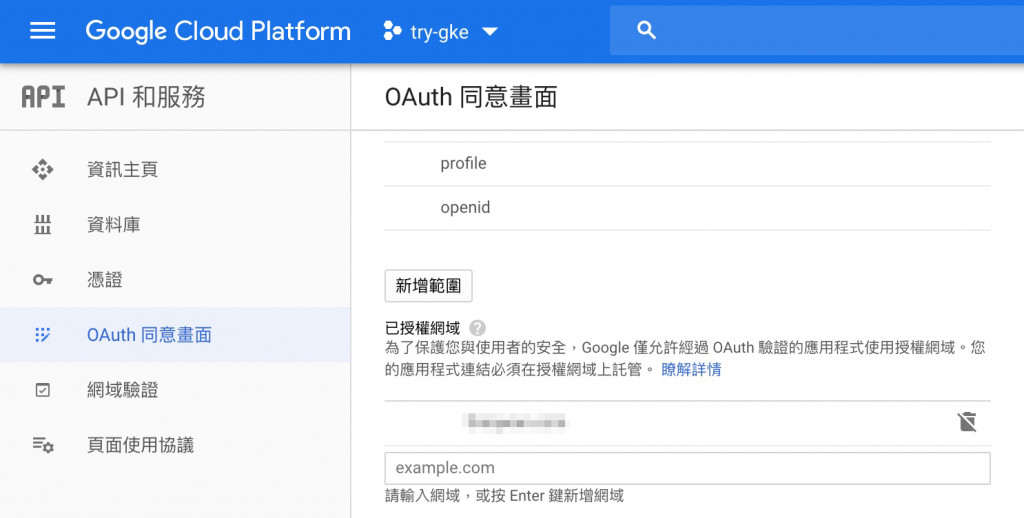This screenshot has height=518, width=1024.
Task: Click the example.com domain input field
Action: pyautogui.click(x=688, y=468)
